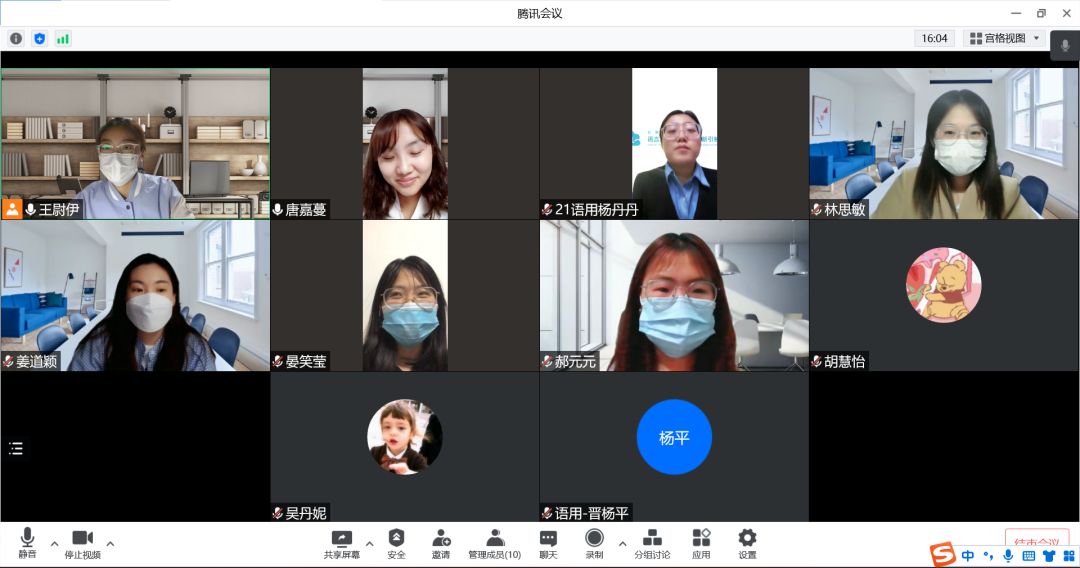Click the meeting info icon at top-left
The height and width of the screenshot is (568, 1080).
16,38
